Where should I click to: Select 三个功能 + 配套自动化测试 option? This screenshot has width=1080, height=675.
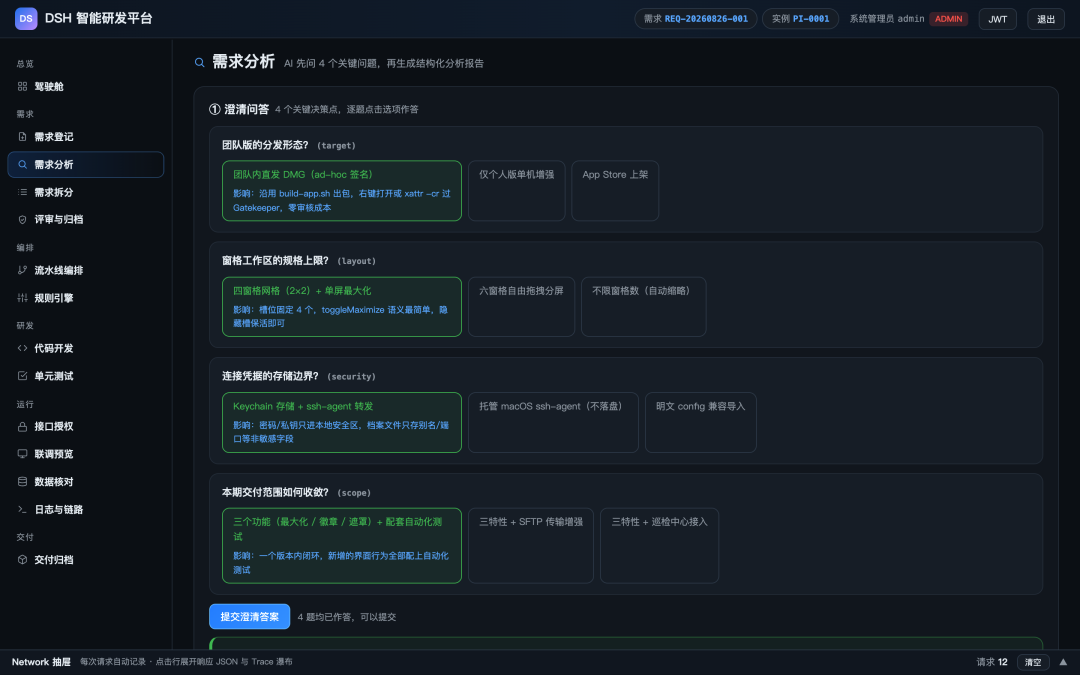tap(342, 546)
